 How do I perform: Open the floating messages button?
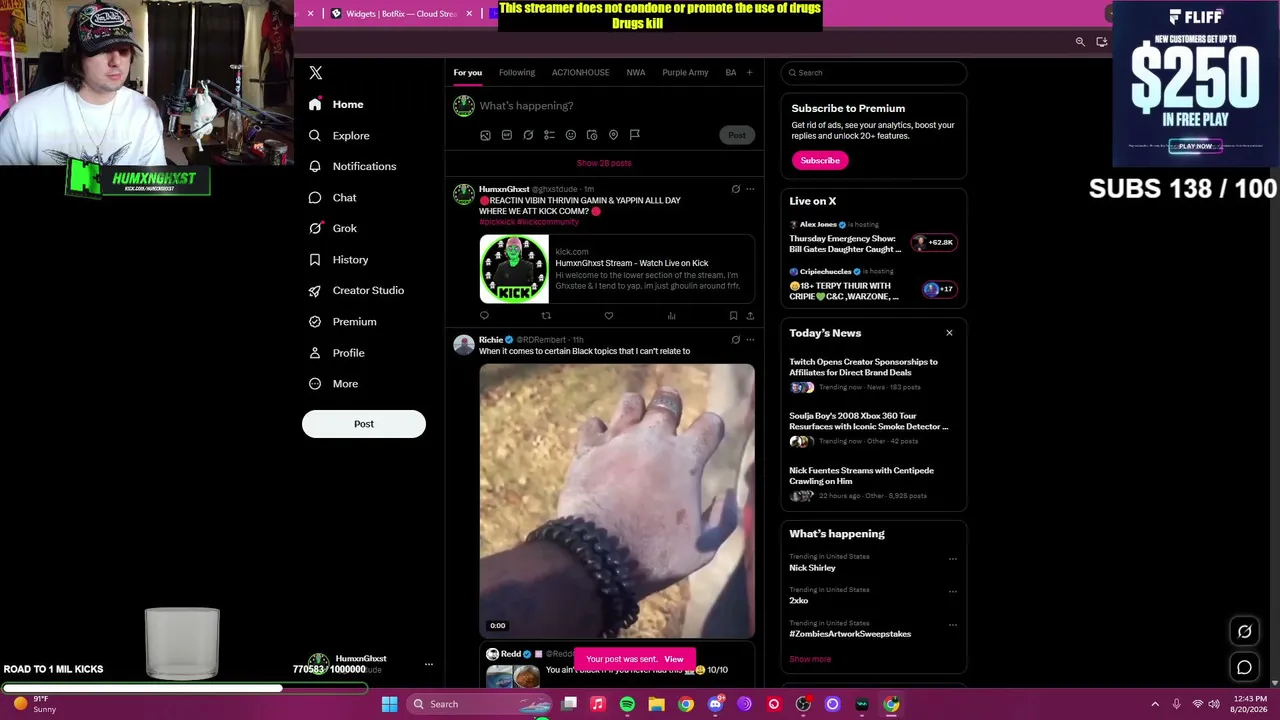point(1244,667)
